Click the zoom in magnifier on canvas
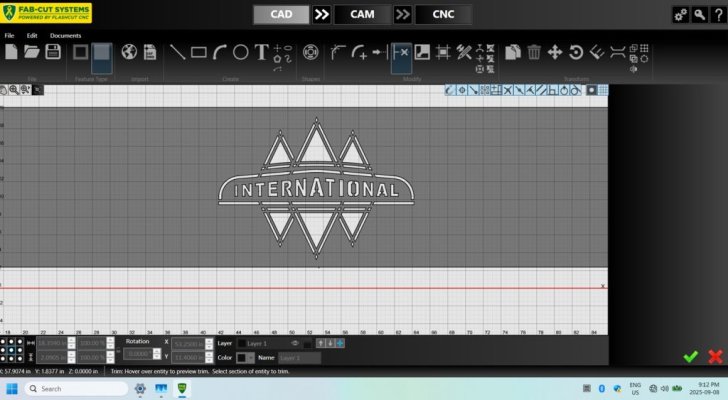The height and width of the screenshot is (400, 728). click(x=14, y=90)
